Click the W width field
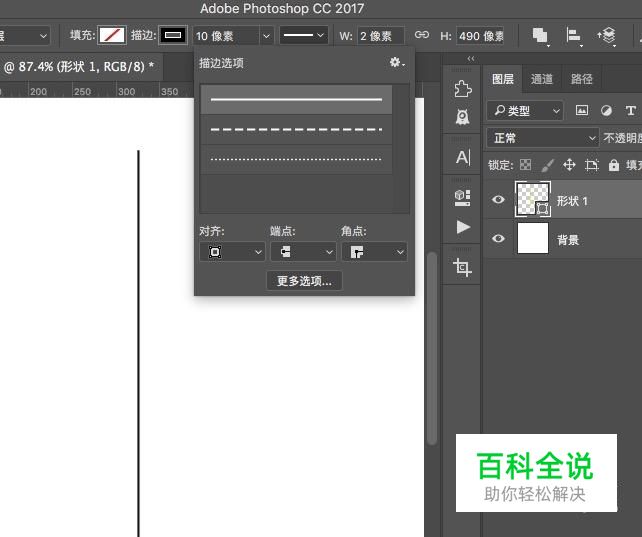642x537 pixels. click(381, 36)
